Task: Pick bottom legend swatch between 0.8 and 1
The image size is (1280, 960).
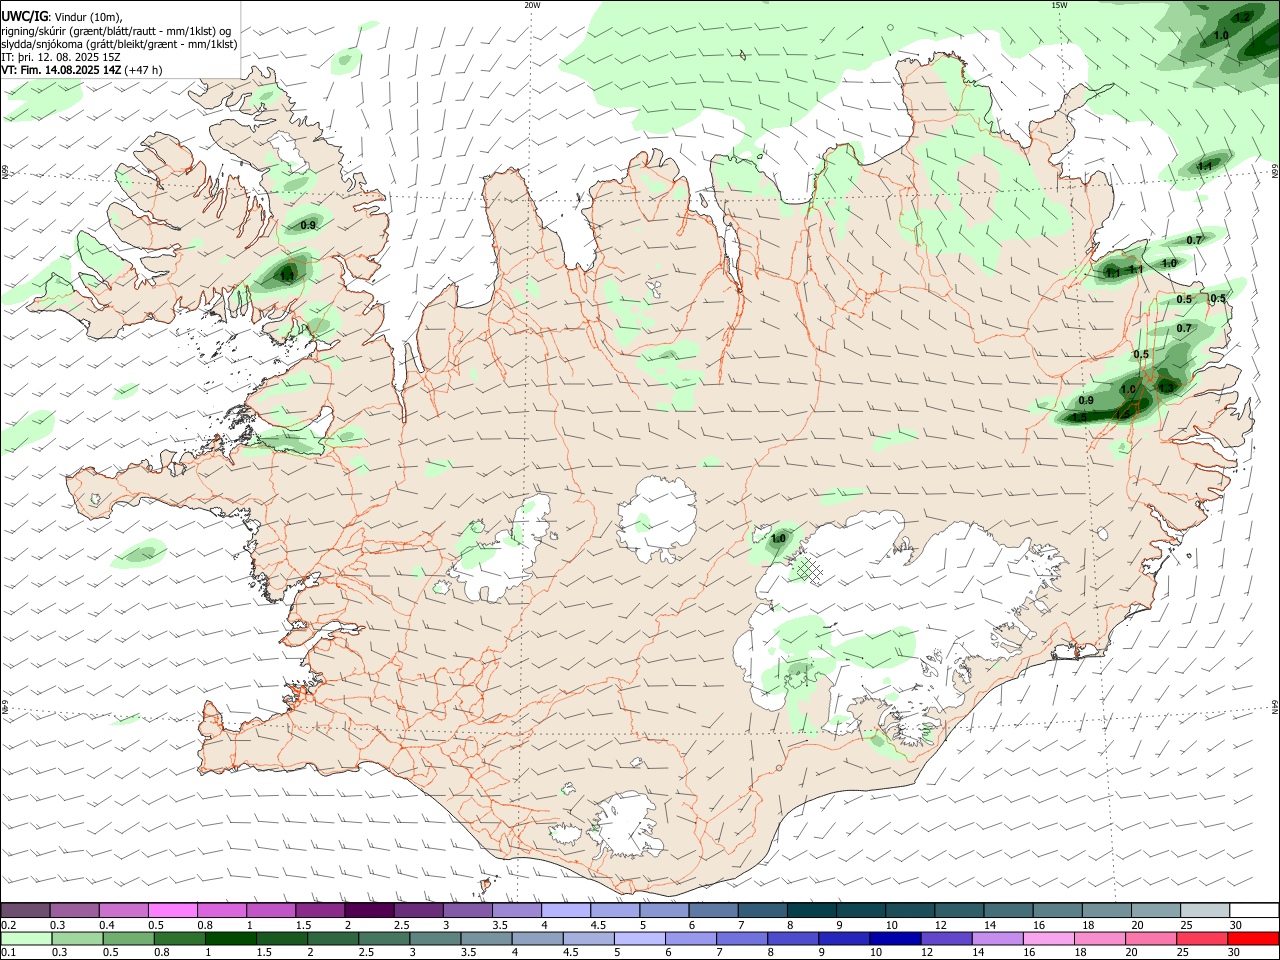Action: (179, 938)
